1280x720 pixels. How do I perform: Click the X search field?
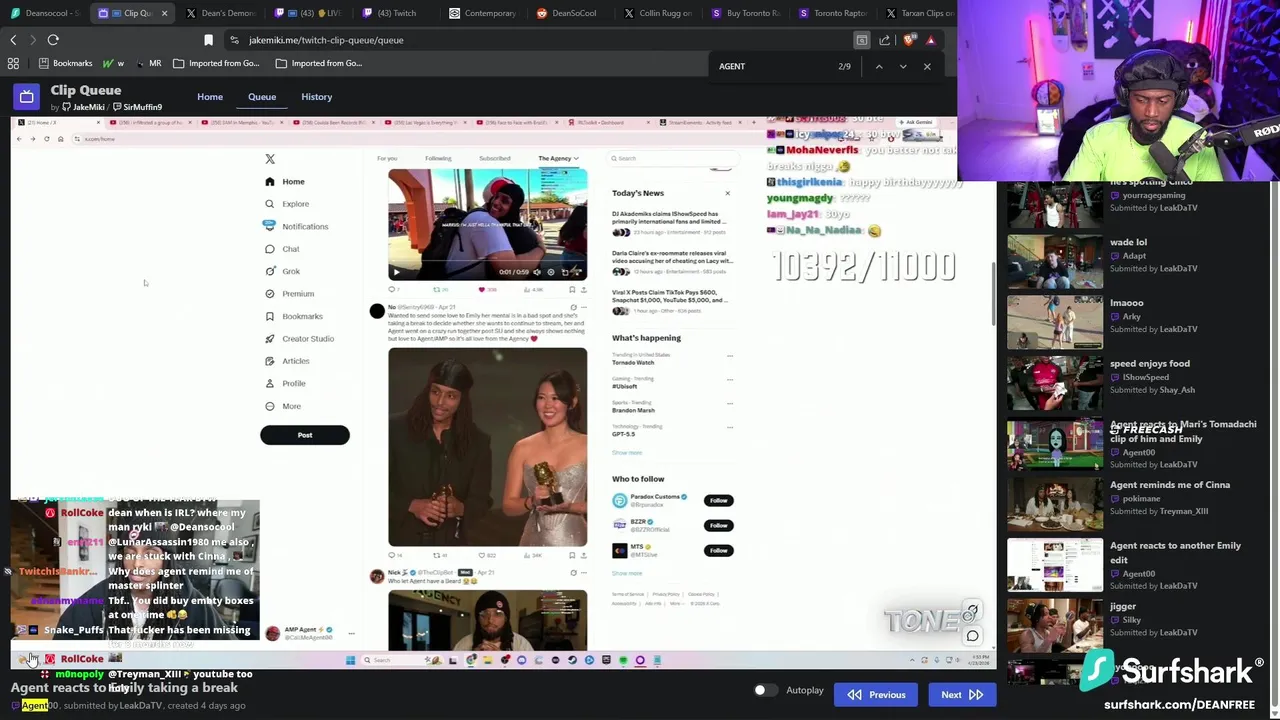[672, 158]
